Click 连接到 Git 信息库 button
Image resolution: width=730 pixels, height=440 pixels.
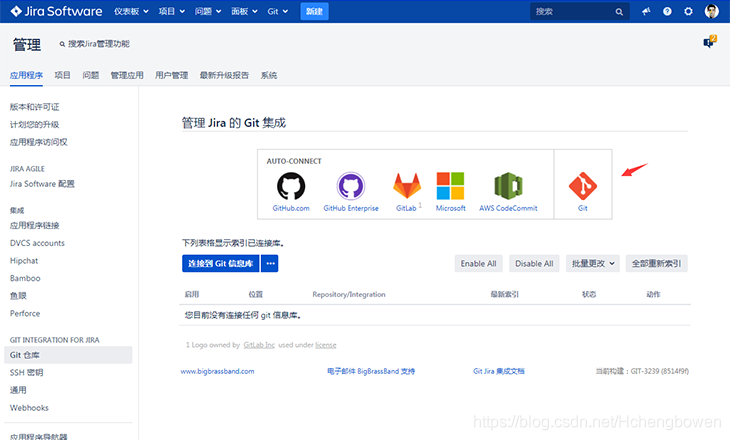click(221, 264)
